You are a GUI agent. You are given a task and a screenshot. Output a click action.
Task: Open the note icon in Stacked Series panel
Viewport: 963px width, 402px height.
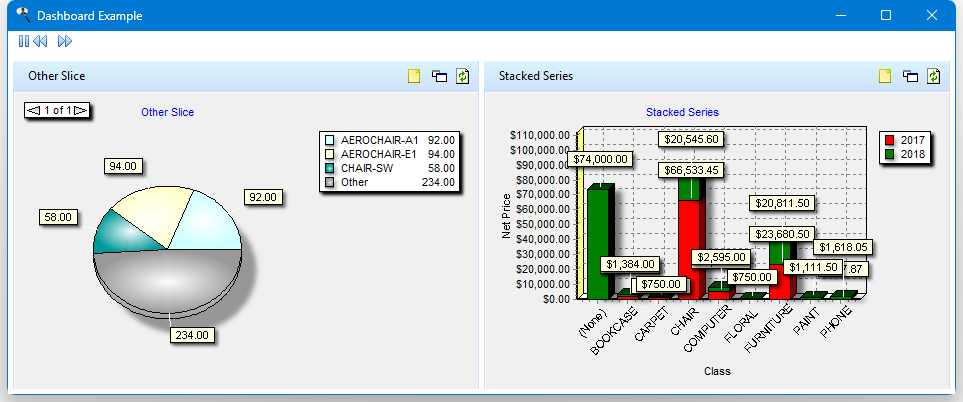pos(884,76)
